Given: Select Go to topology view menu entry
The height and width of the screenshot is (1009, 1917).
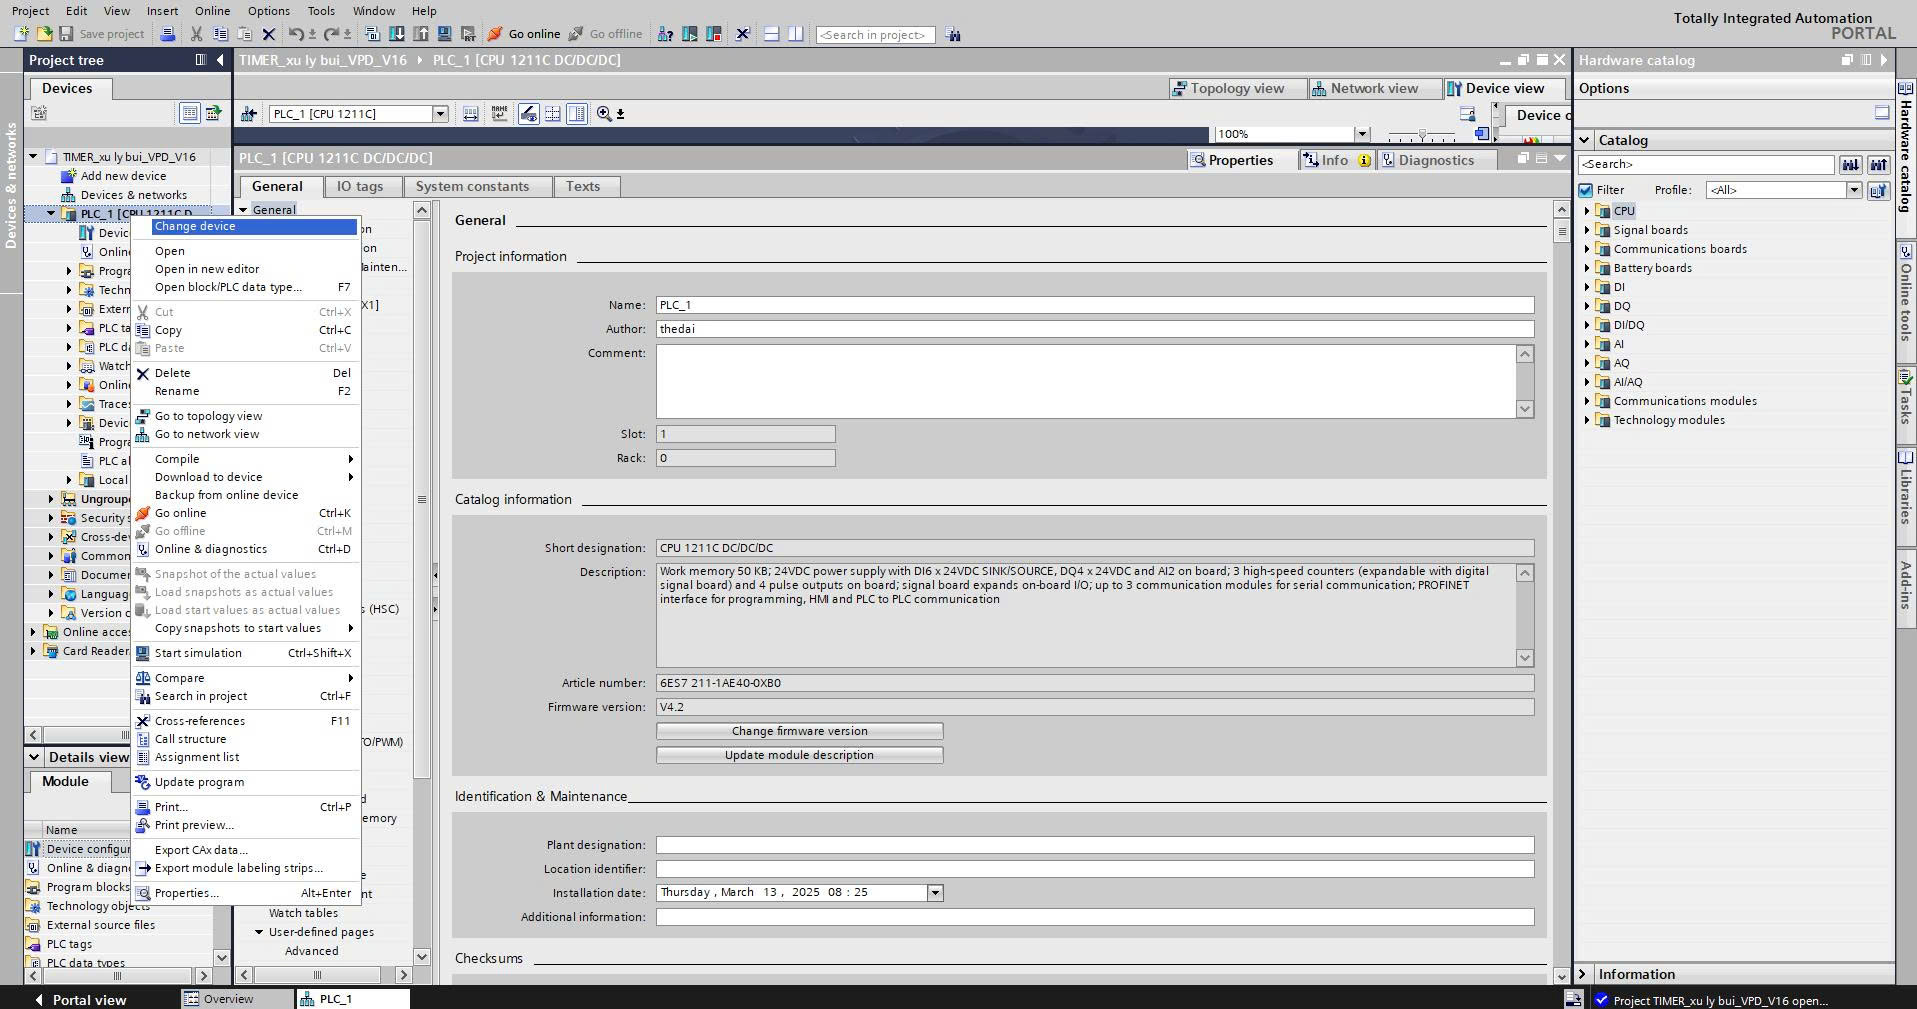Looking at the screenshot, I should 246,416.
